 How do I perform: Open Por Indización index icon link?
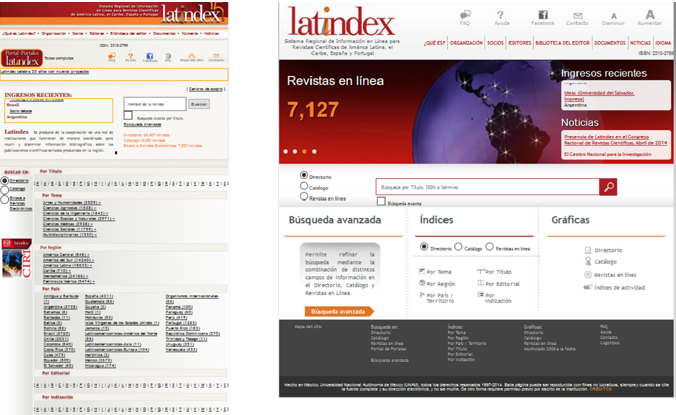[x=494, y=298]
